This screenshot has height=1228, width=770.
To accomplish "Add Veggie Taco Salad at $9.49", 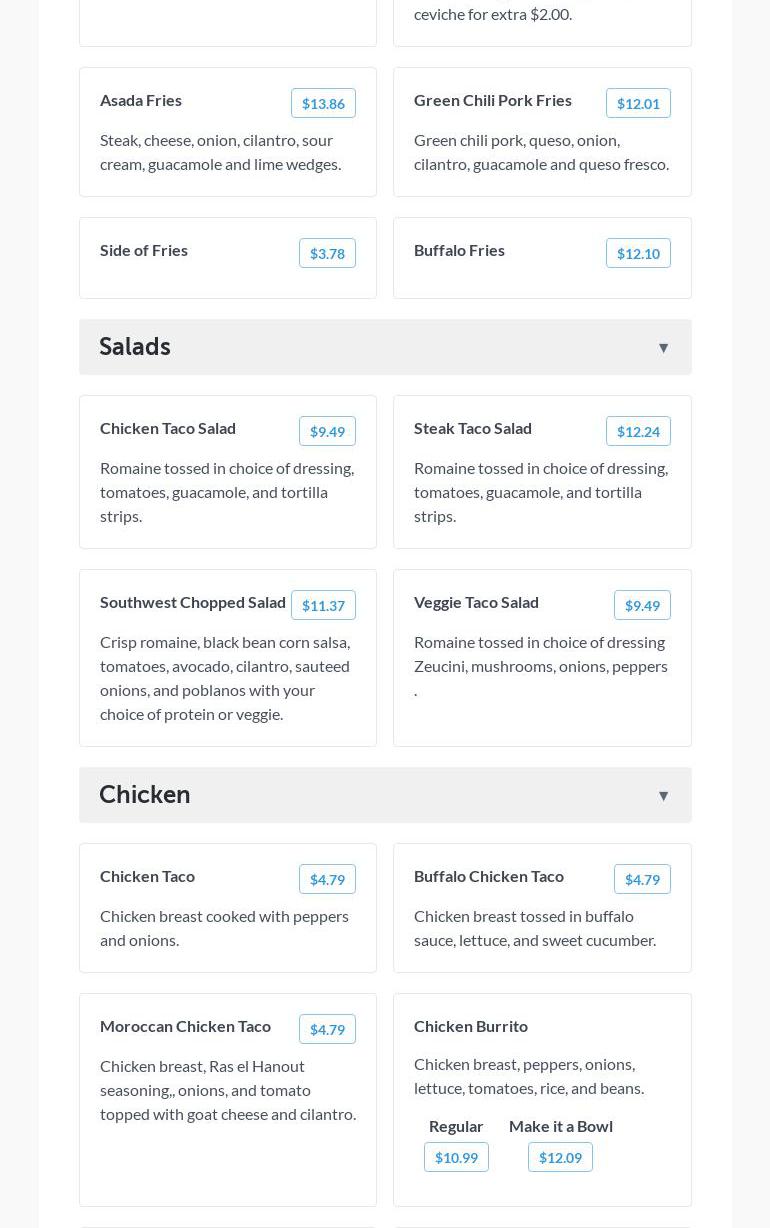I will [641, 605].
